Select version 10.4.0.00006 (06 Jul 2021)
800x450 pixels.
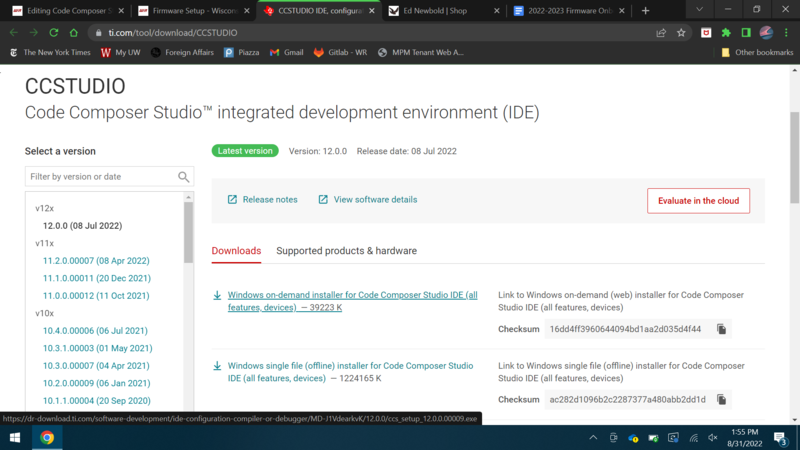95,331
